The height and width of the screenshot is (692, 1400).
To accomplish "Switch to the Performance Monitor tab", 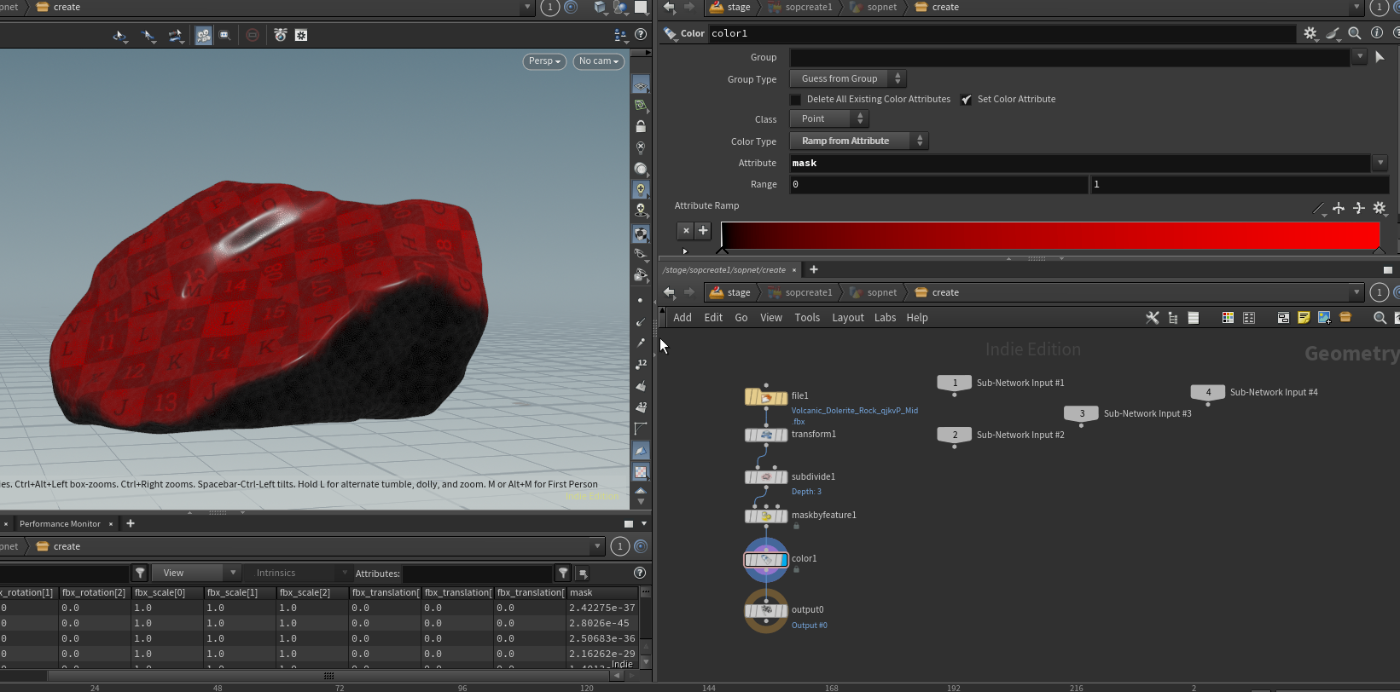I will point(60,524).
